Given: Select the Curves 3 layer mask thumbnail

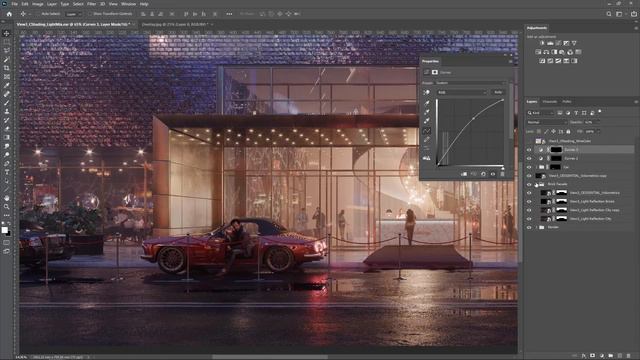Looking at the screenshot, I should coord(556,150).
